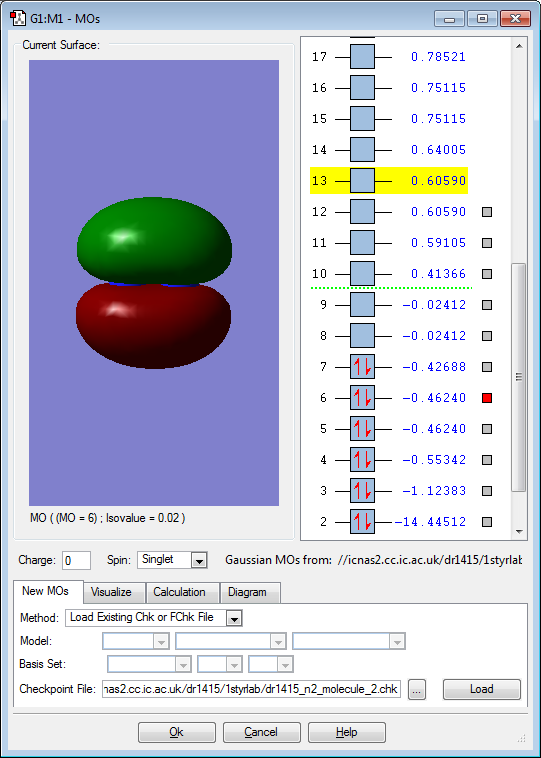Viewport: 541px width, 758px height.
Task: Select the paired-electron box for MO 4
Action: (362, 460)
